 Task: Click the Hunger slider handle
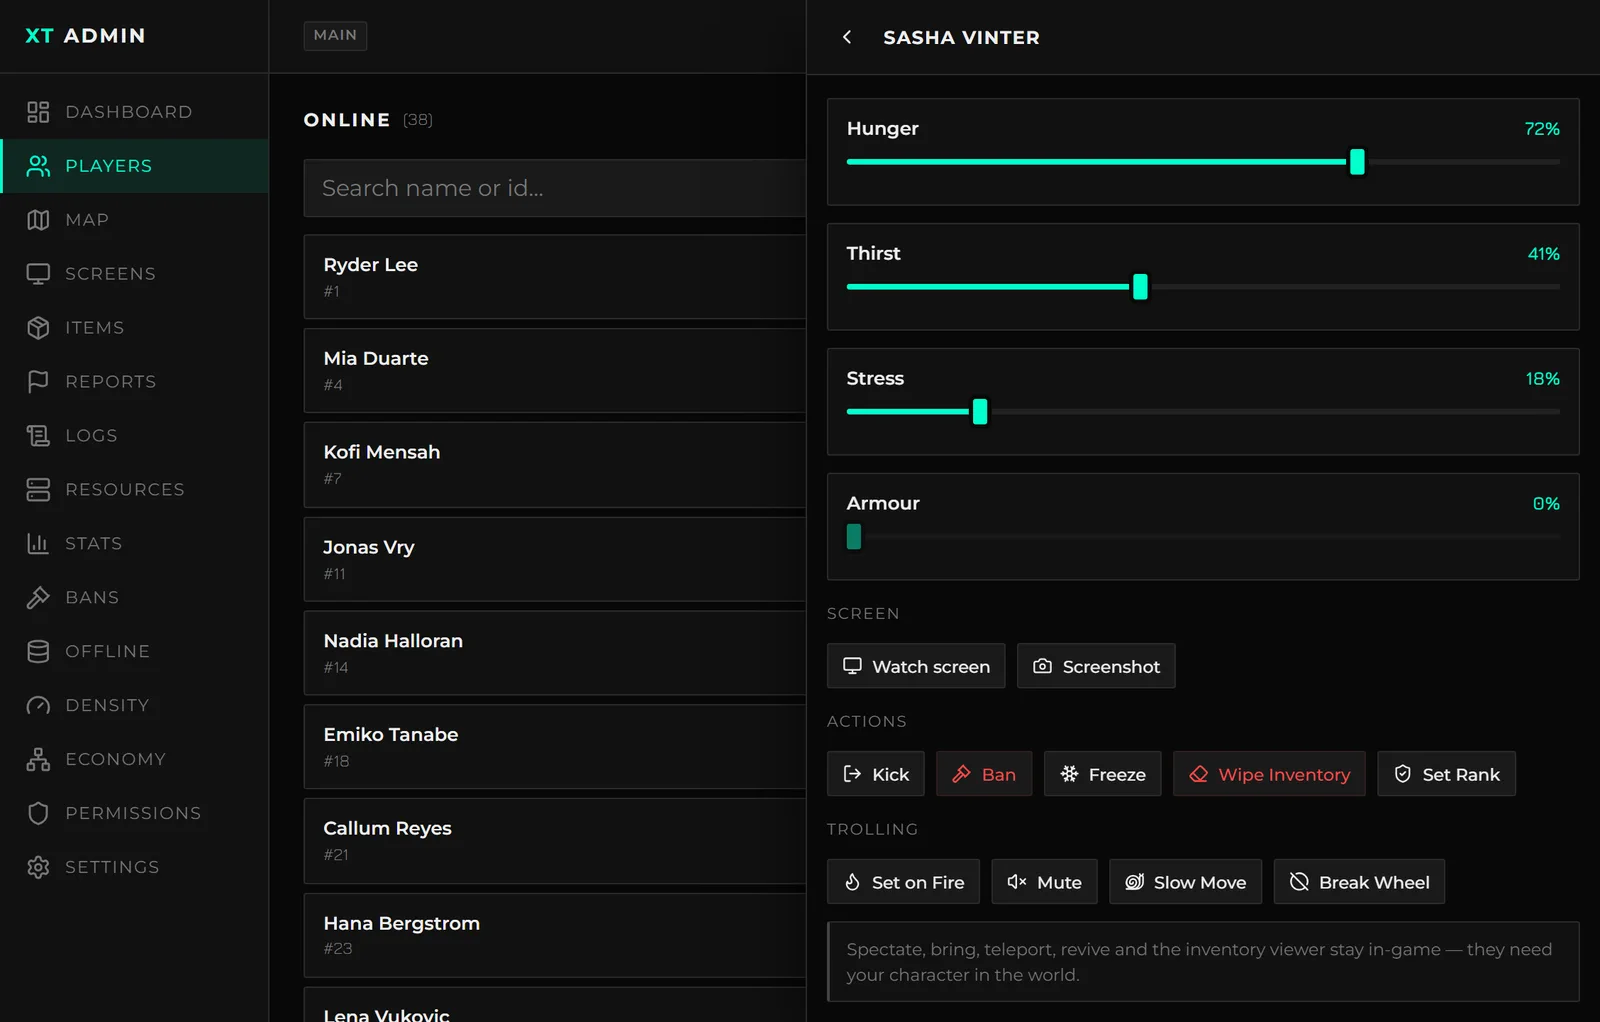(x=1357, y=162)
